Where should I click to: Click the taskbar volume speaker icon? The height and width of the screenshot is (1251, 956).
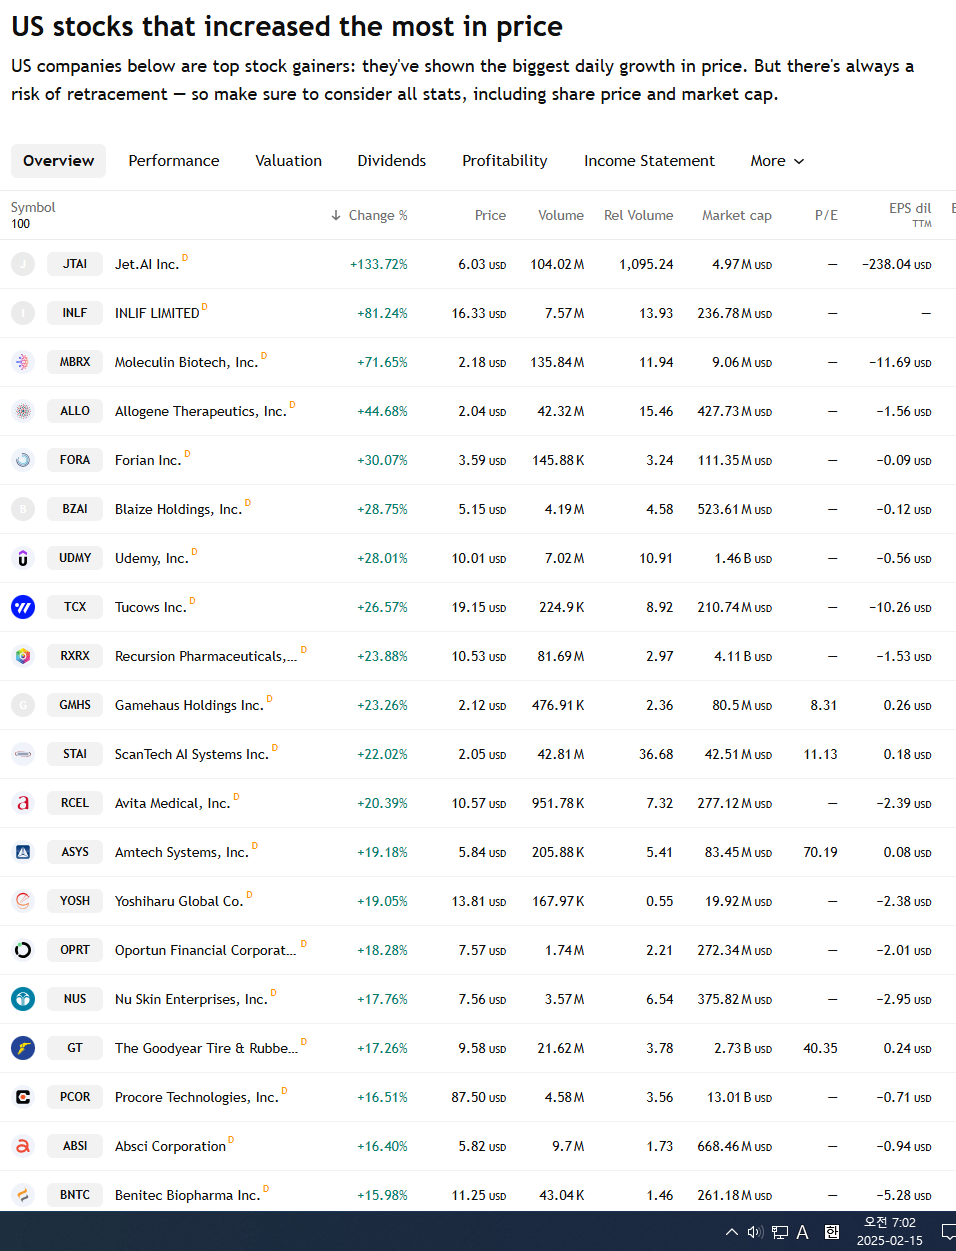tap(755, 1232)
